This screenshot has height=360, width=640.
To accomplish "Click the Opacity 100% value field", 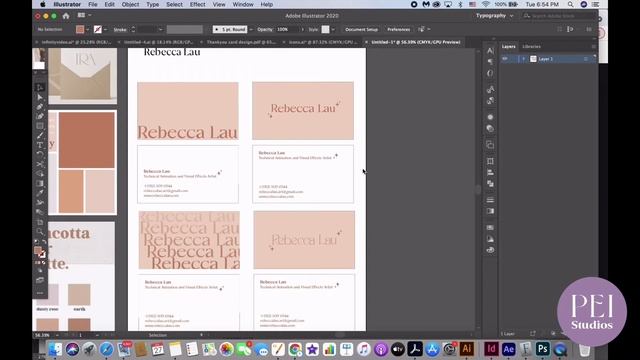I will pyautogui.click(x=287, y=29).
